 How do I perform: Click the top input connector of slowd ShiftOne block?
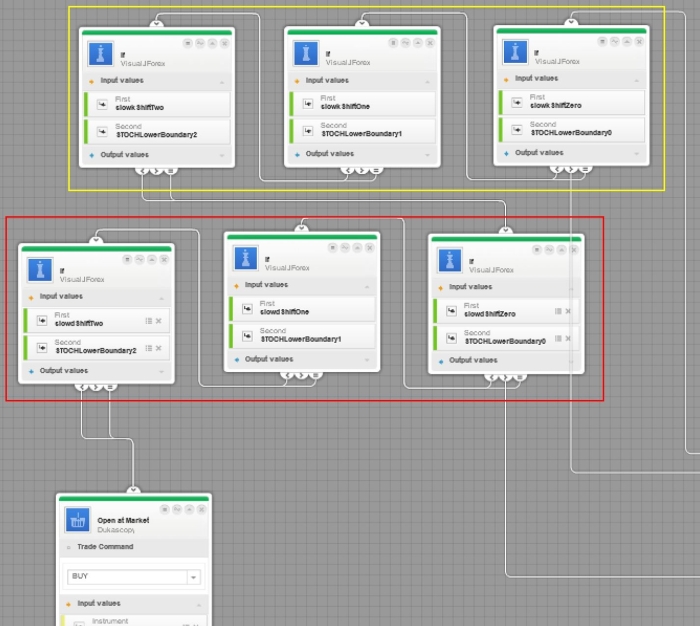click(302, 229)
